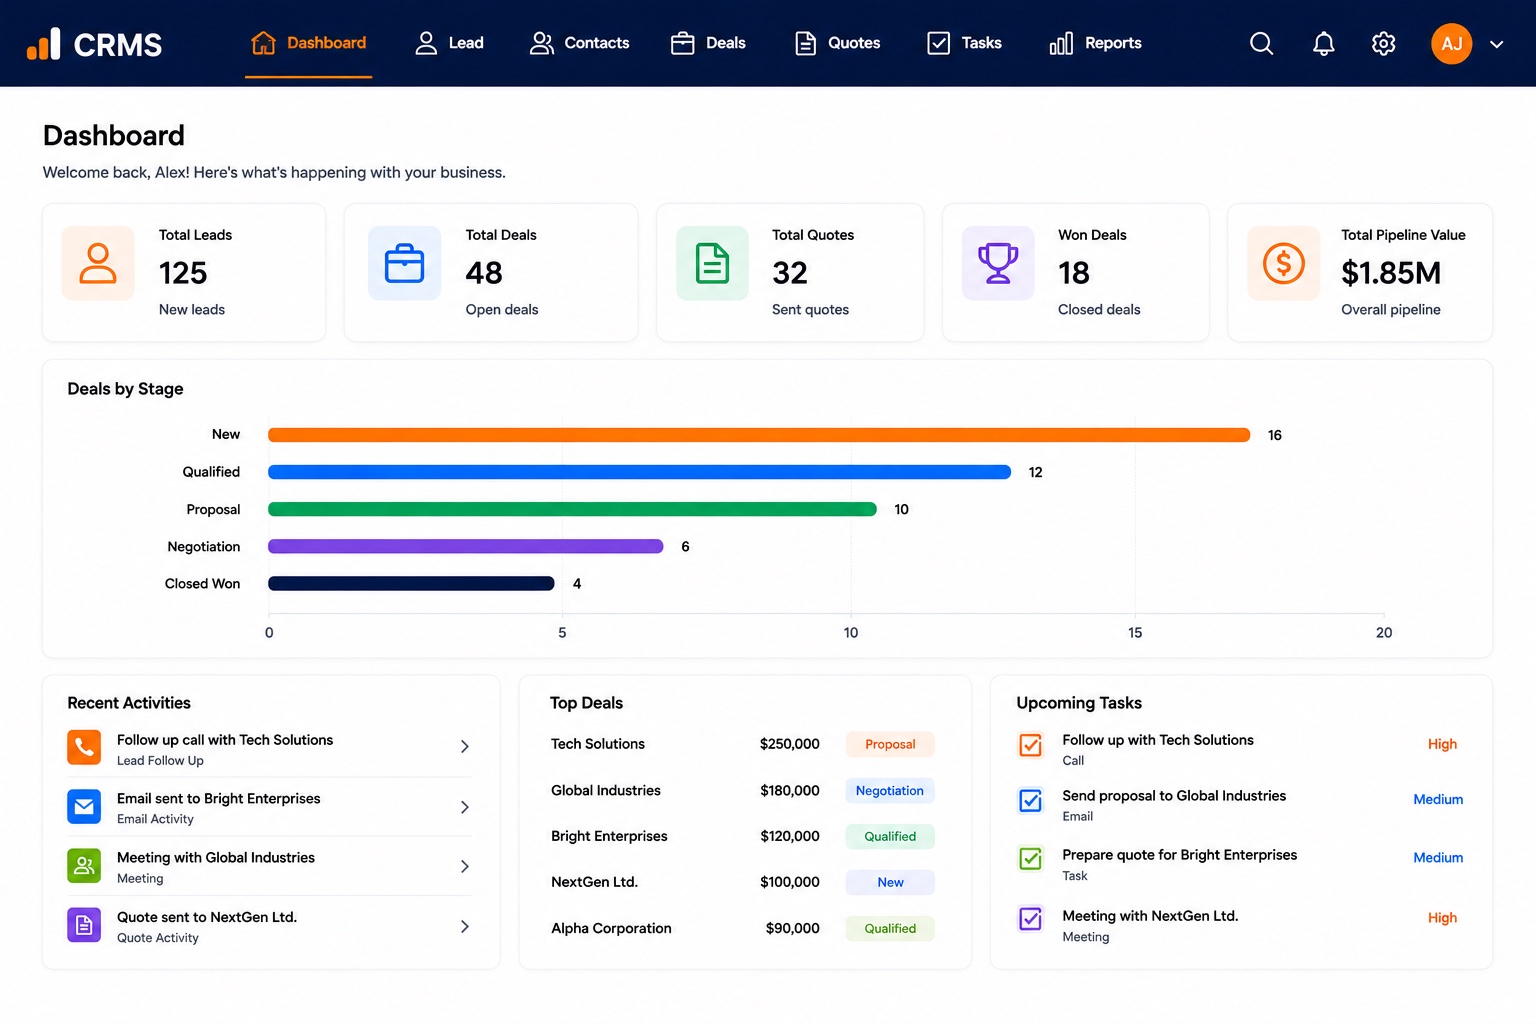Click the Negotiation badge for Global Industries

(890, 790)
